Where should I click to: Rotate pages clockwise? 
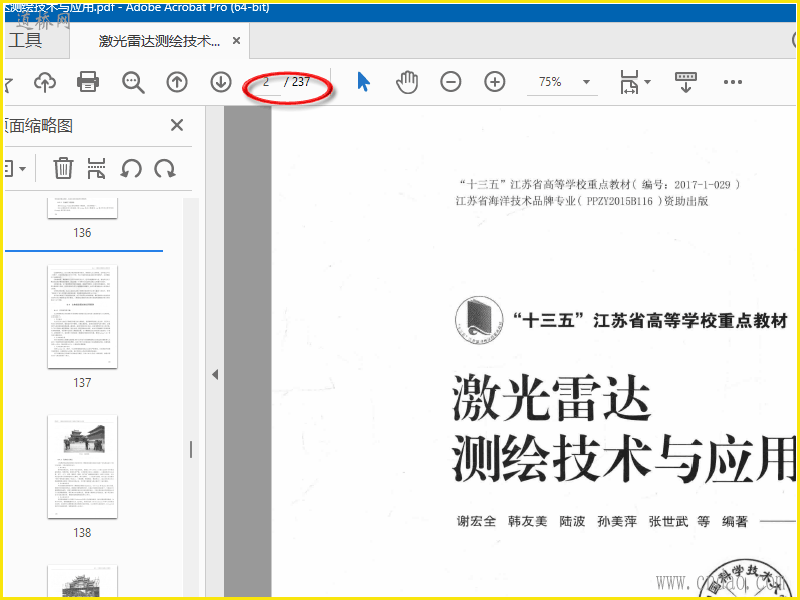pos(165,169)
